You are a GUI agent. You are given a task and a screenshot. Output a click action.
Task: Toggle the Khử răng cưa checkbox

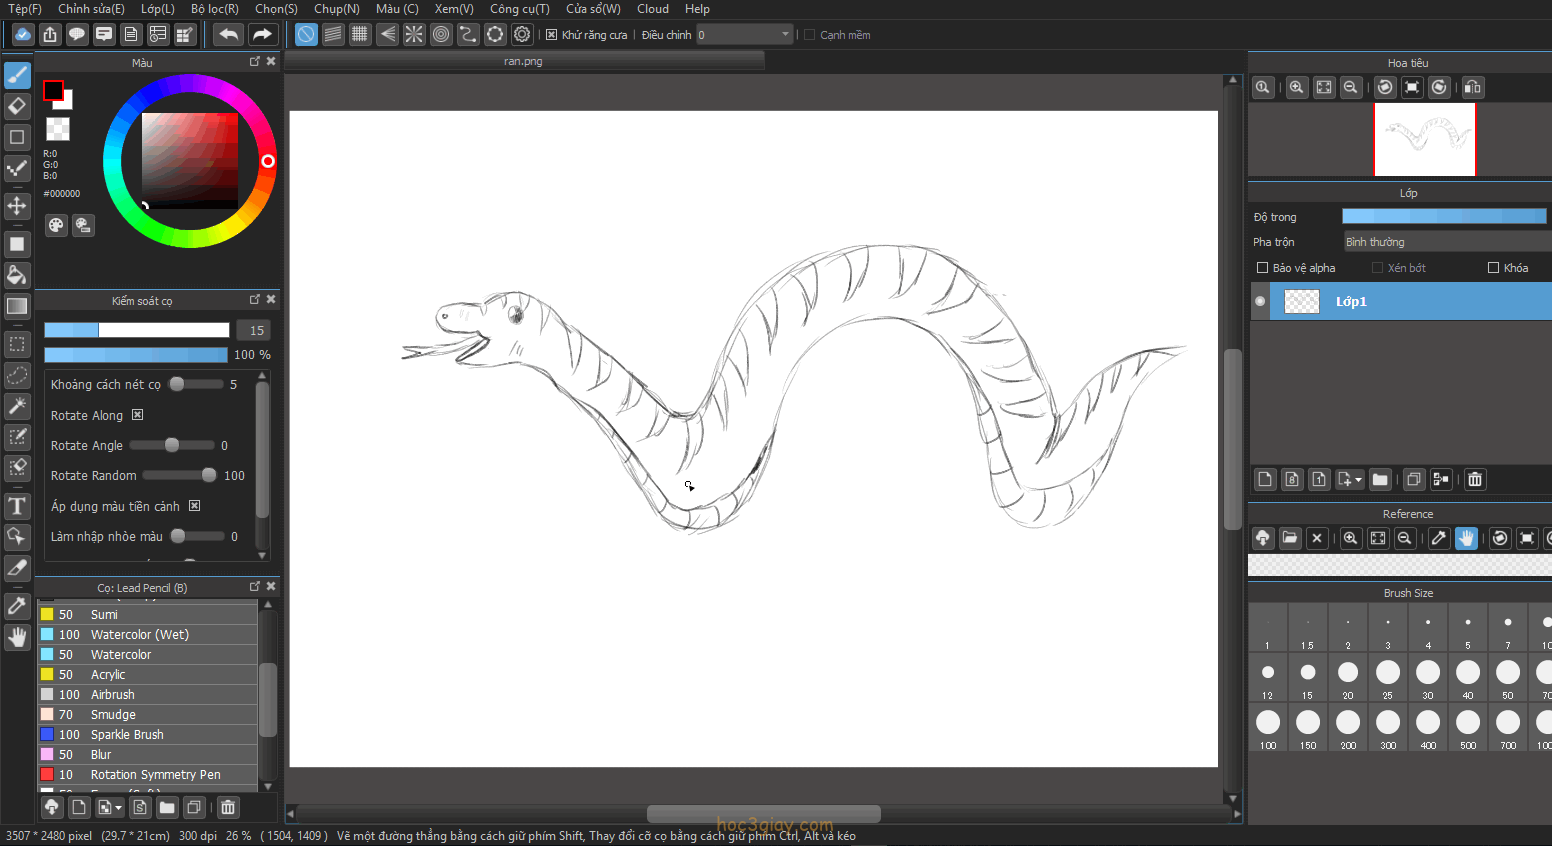[551, 35]
